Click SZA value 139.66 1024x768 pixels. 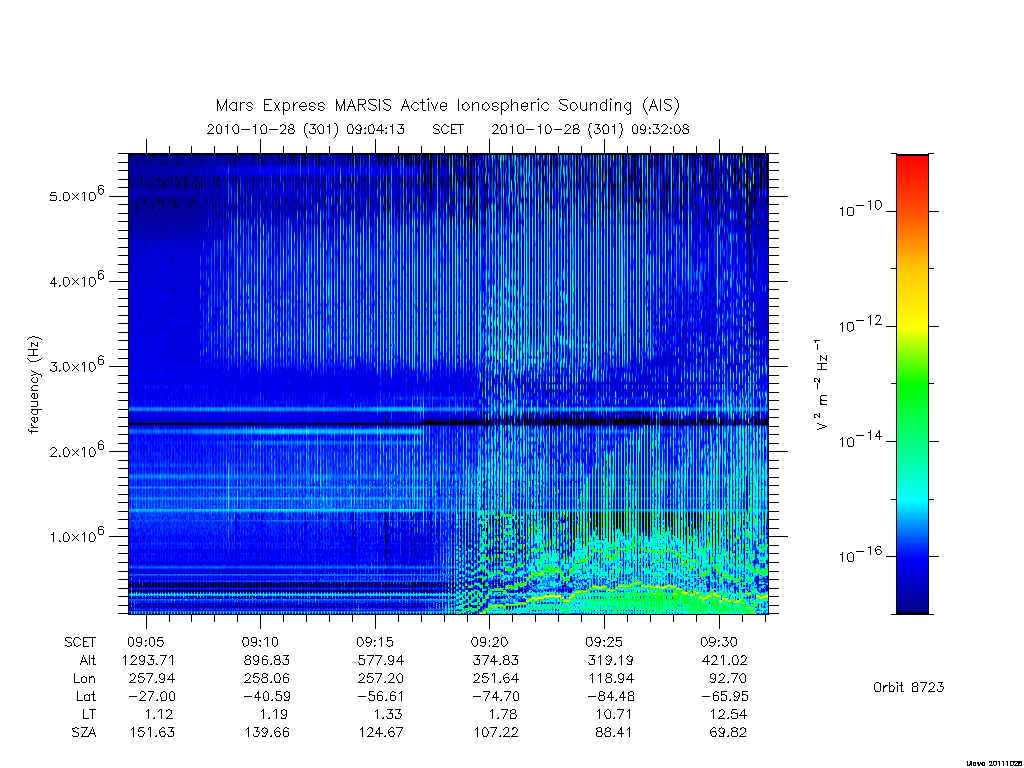click(266, 733)
